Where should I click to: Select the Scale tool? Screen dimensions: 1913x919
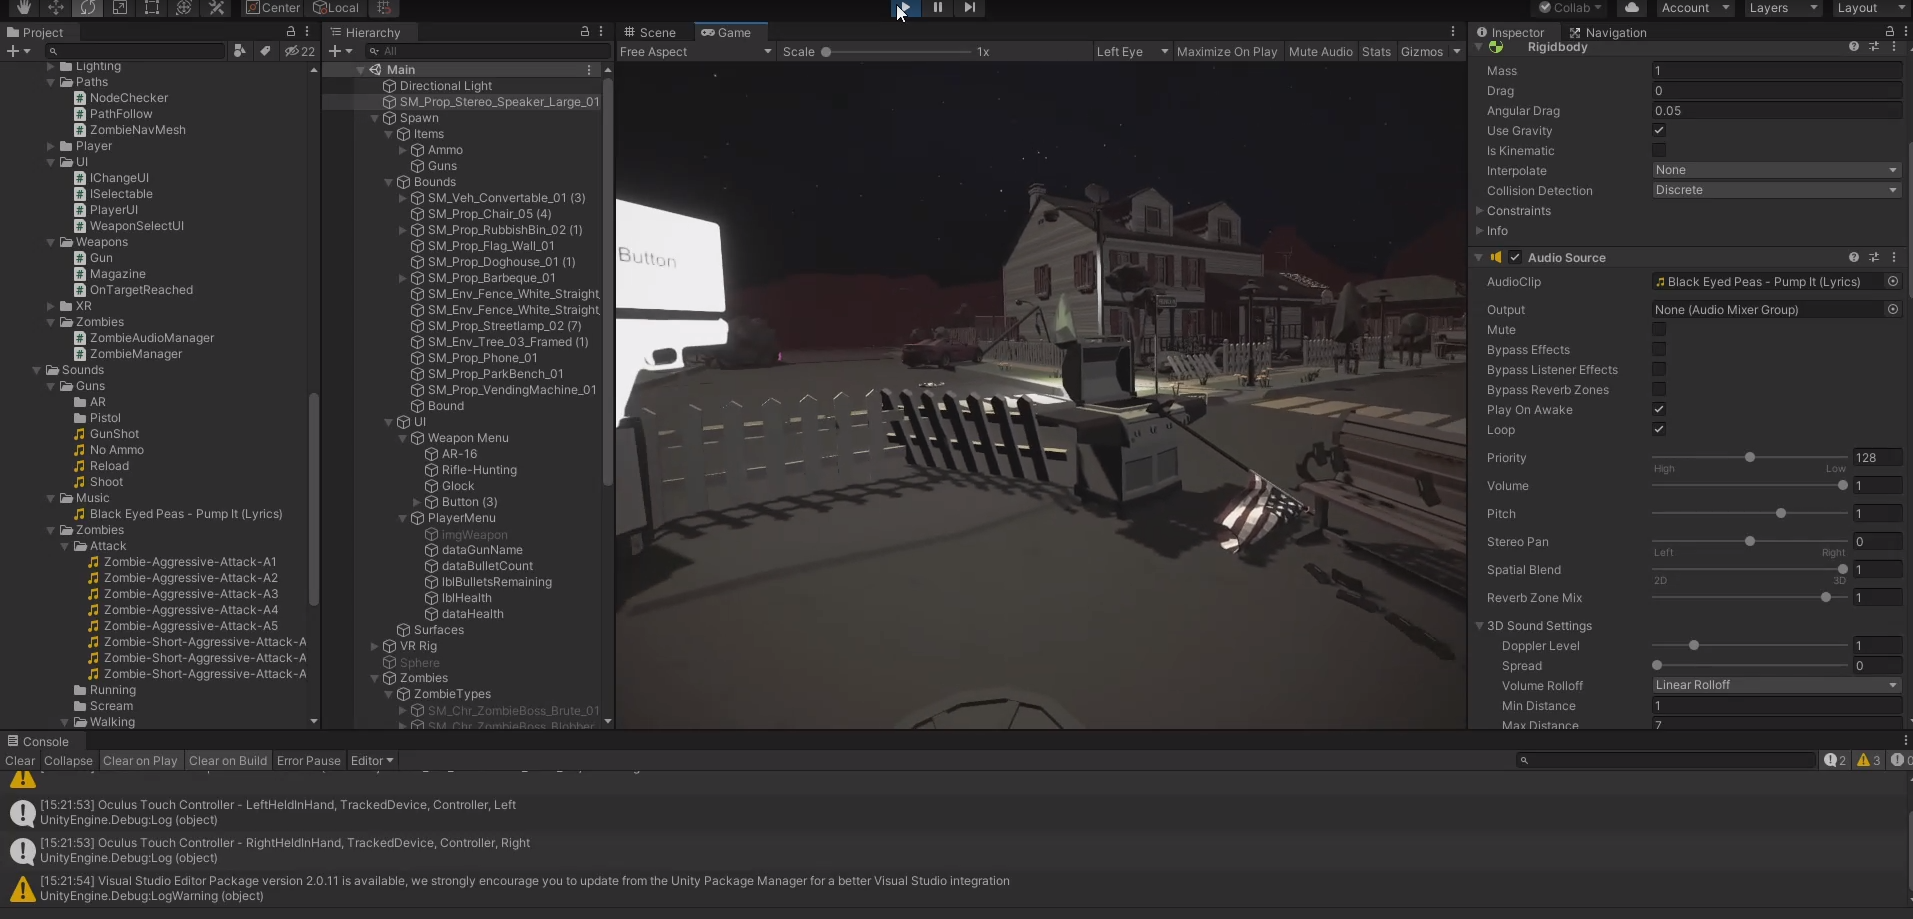[x=120, y=8]
